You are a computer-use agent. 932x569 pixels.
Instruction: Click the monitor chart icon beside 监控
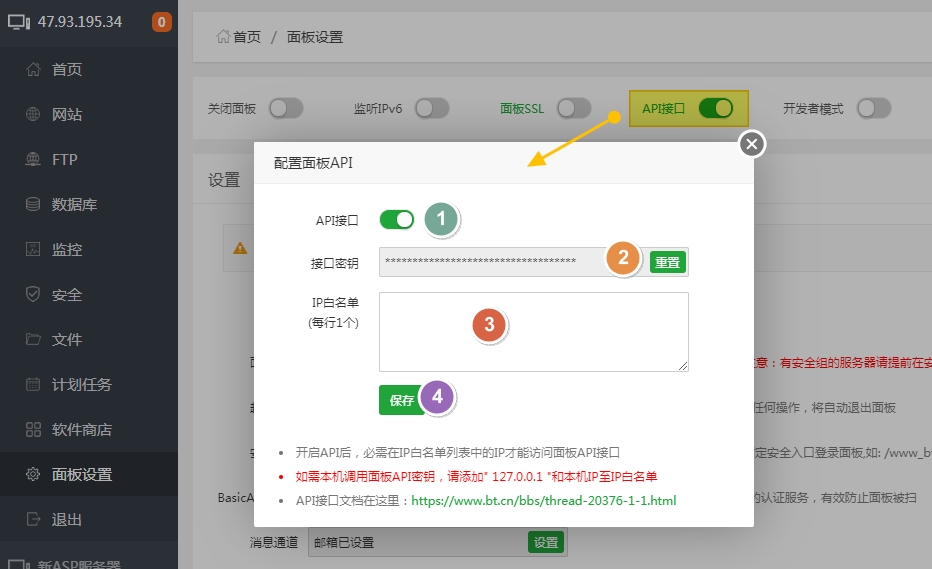click(33, 249)
